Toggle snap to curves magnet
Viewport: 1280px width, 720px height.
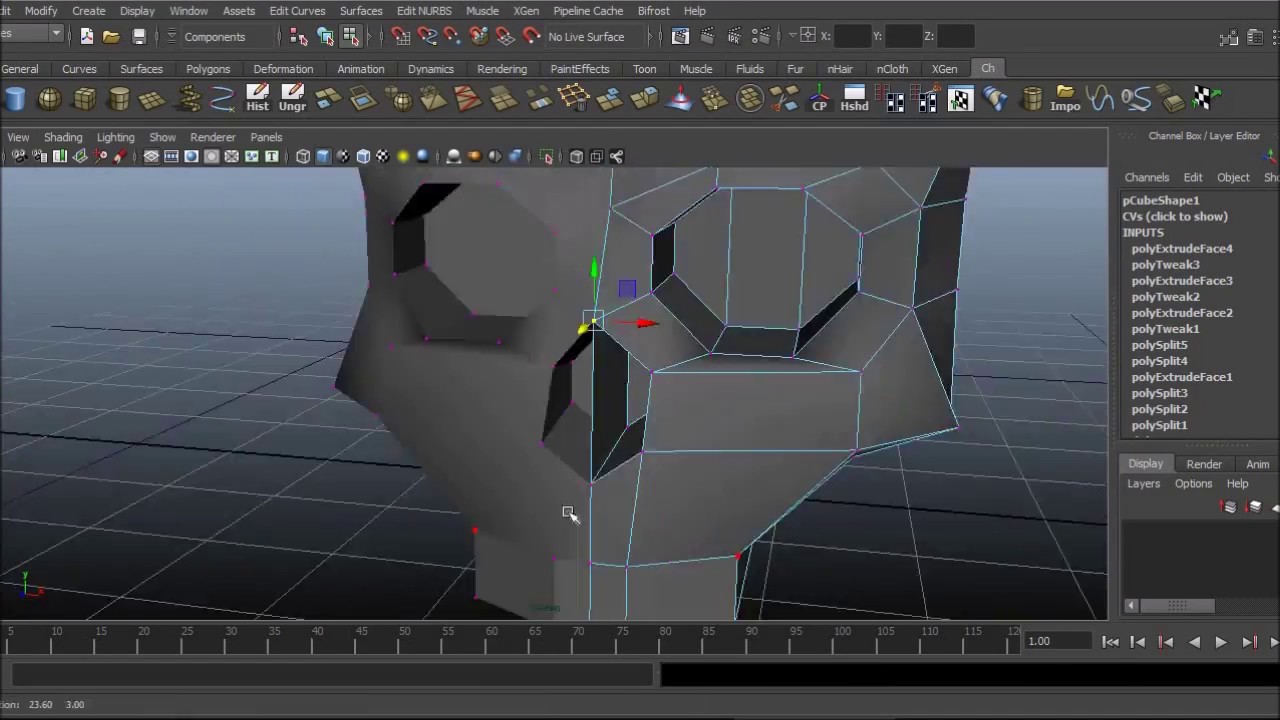[427, 37]
